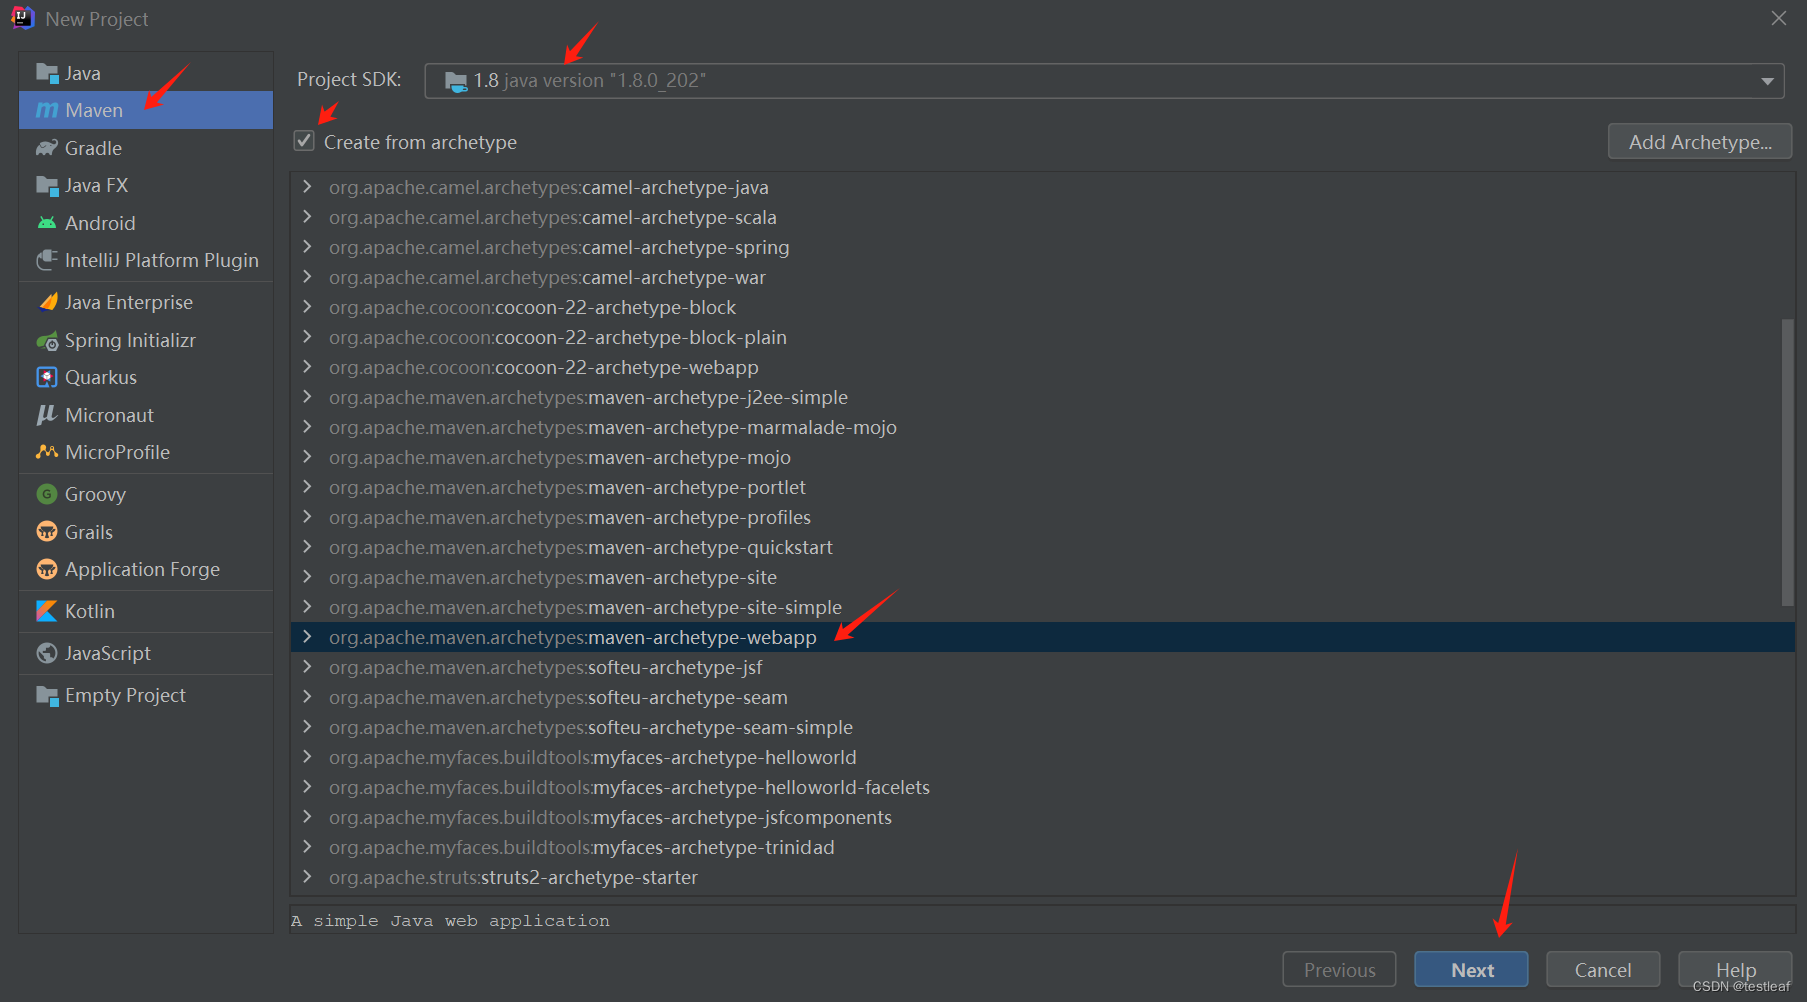Select the cocoon-22-archetype-webapp row
The width and height of the screenshot is (1807, 1002).
coord(1043,367)
